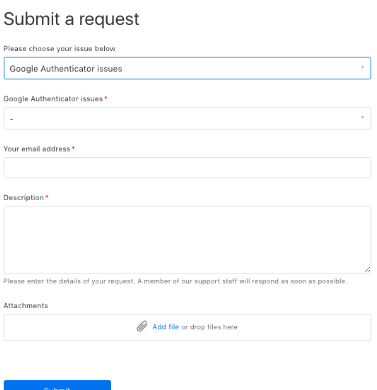Viewport: 377px width, 390px height.
Task: Expand the Google Authenticator issues sub-dropdown
Action: tap(187, 118)
